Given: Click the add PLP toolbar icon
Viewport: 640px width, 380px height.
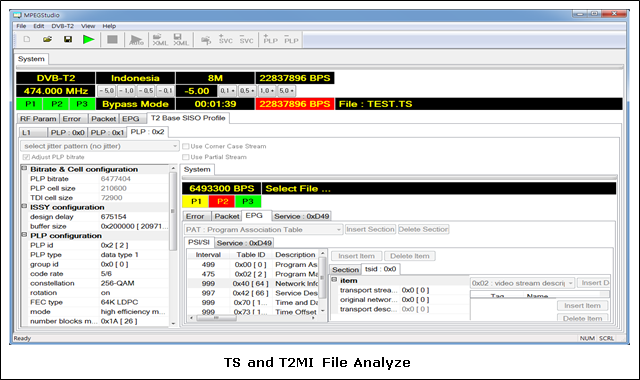Looking at the screenshot, I should [270, 40].
